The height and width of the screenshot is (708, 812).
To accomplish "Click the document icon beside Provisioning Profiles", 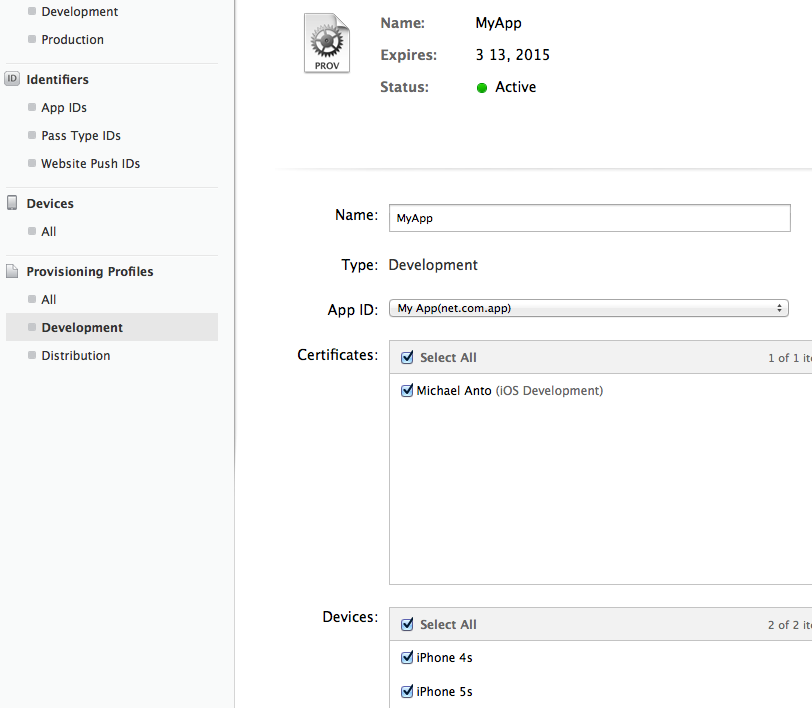I will coord(12,271).
